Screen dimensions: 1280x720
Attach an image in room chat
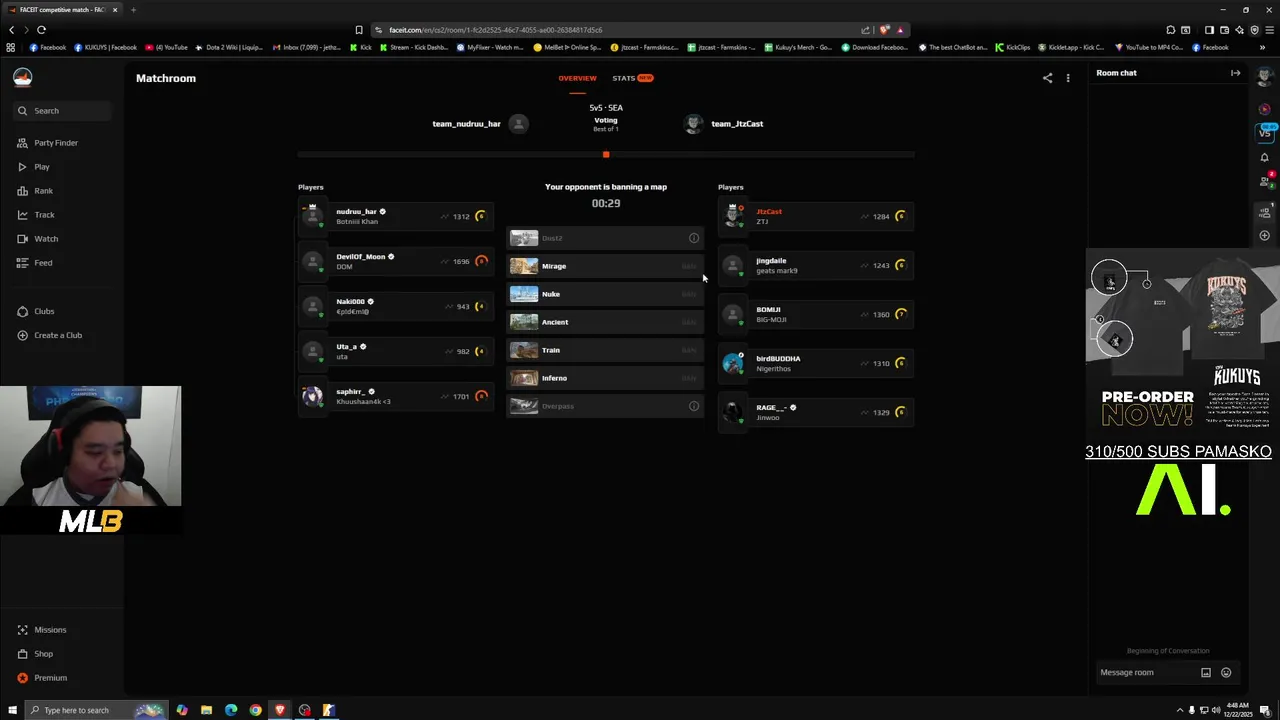click(x=1206, y=673)
